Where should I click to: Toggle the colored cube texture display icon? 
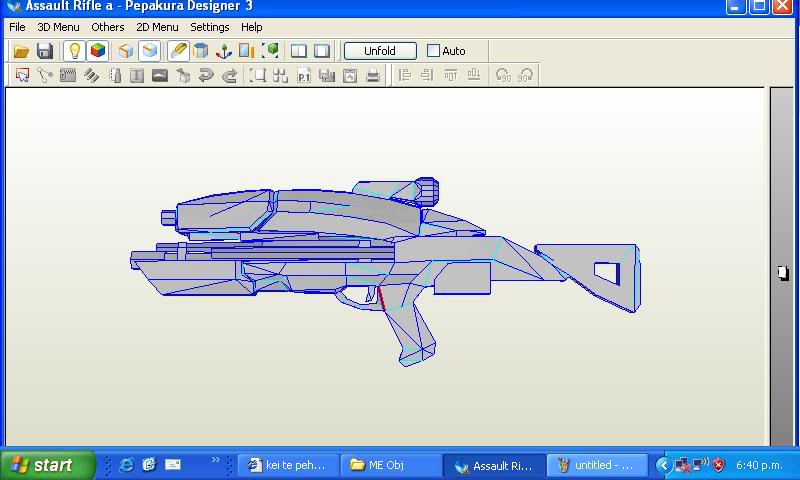point(97,51)
